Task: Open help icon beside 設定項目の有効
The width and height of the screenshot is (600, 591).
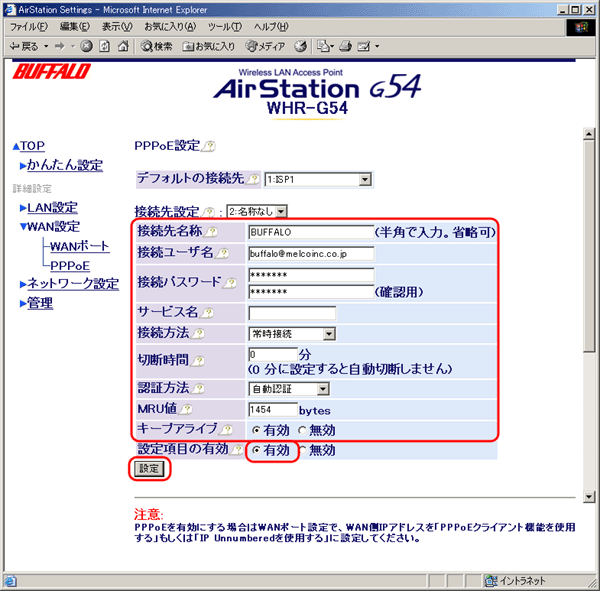Action: point(238,449)
